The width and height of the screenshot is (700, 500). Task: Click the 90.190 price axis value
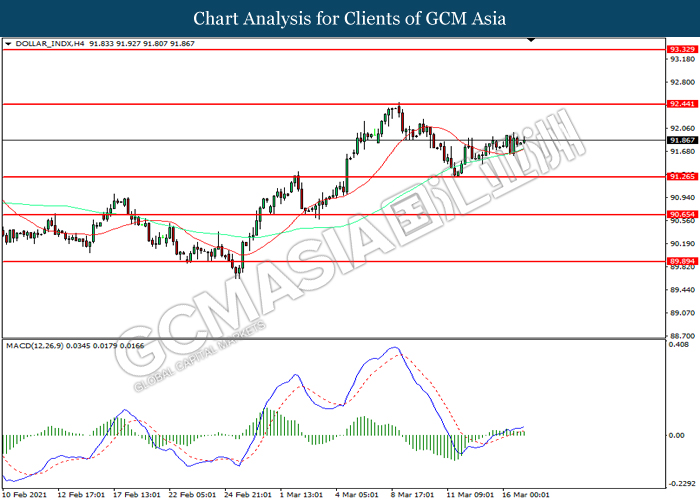click(x=683, y=244)
